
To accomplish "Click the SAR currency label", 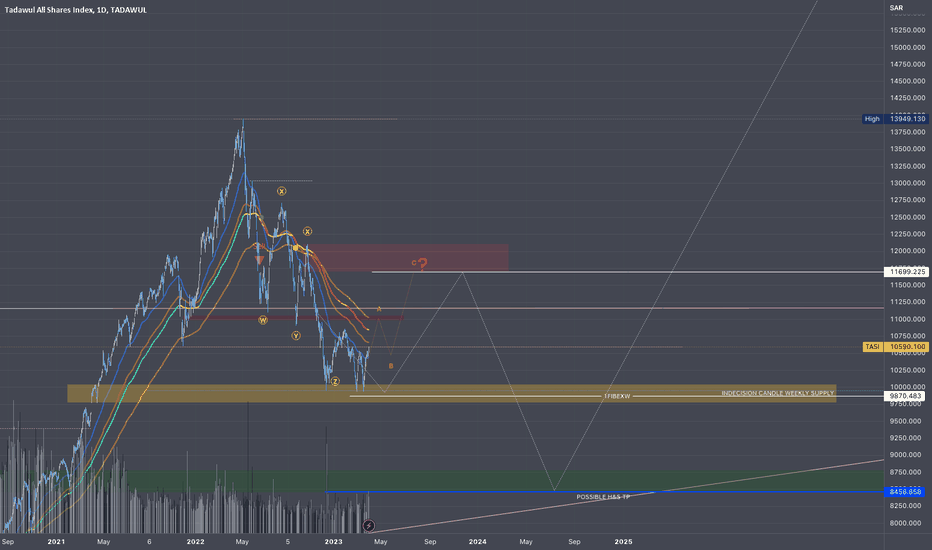I will [896, 8].
